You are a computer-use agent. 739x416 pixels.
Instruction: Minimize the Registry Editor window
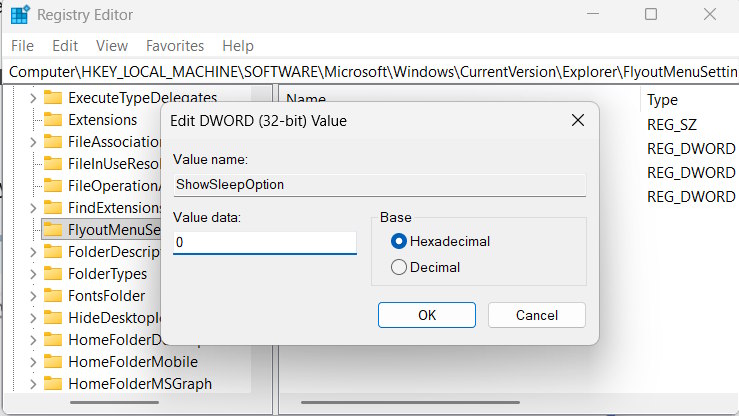593,14
